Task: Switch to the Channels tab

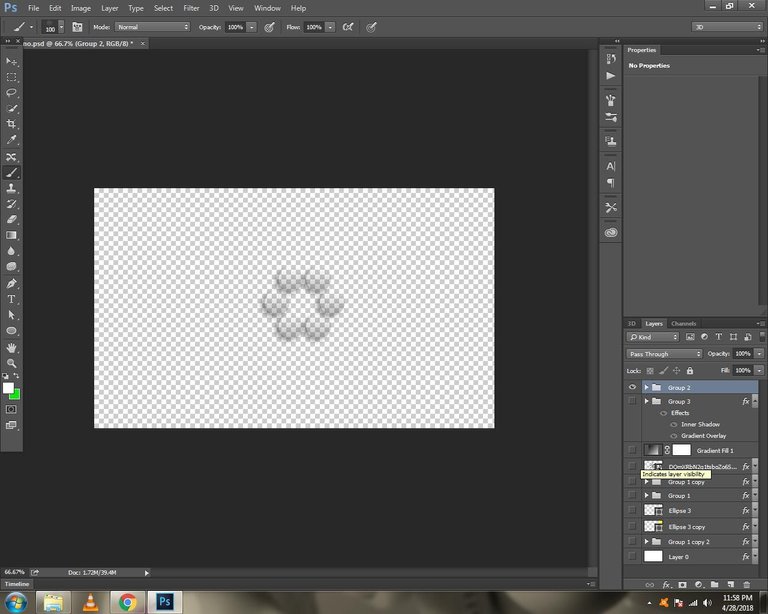Action: 683,323
